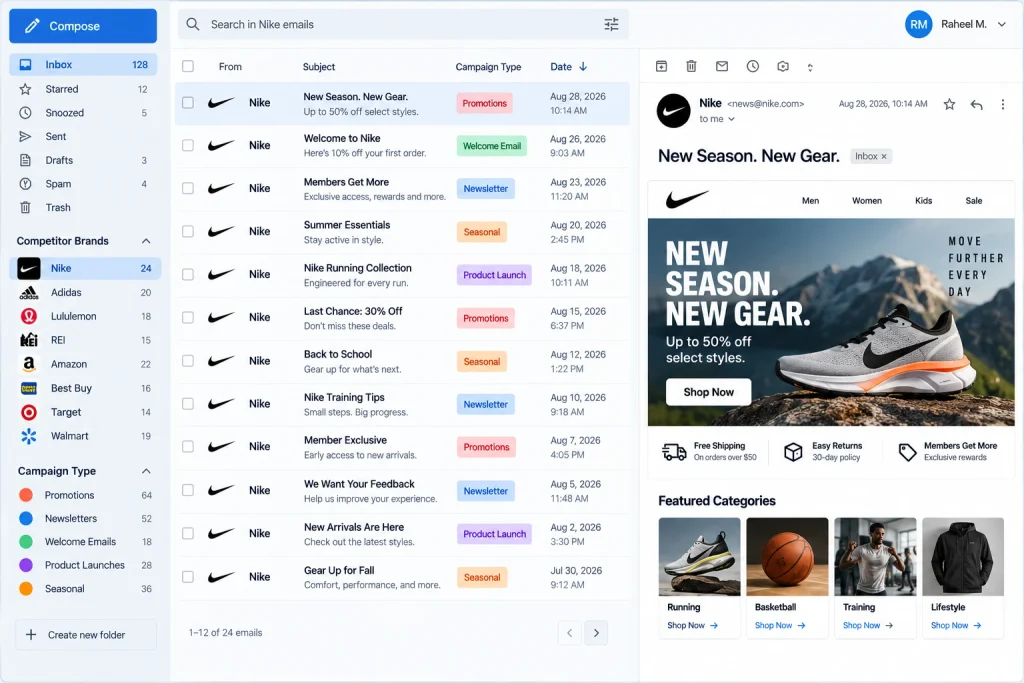This screenshot has width=1024, height=683.
Task: Sort emails by Date column
Action: [x=568, y=67]
